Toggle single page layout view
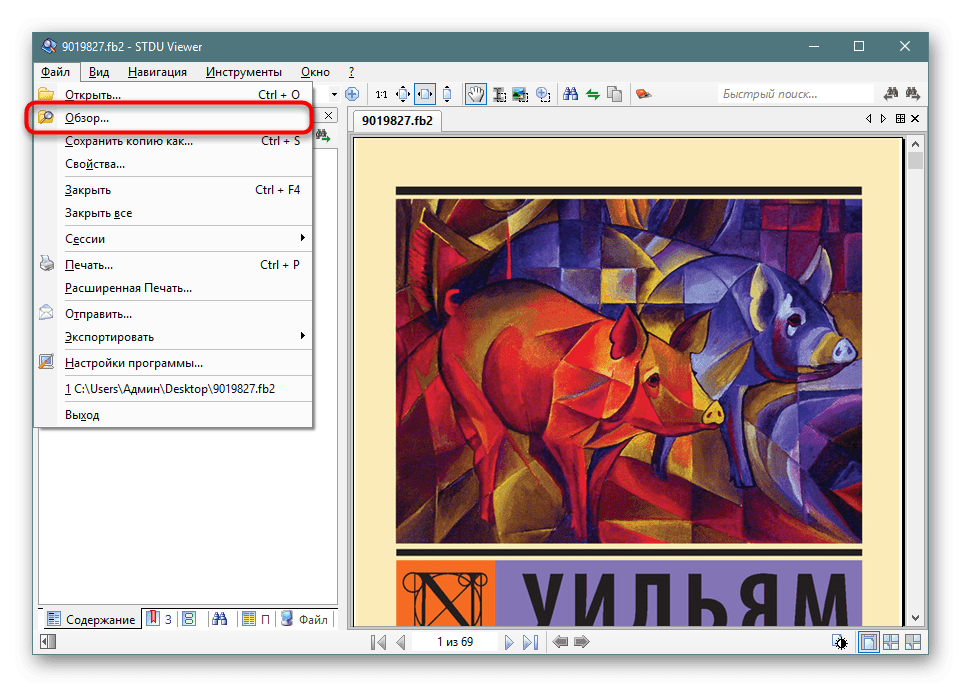Viewport: 961px width, 687px height. pyautogui.click(x=868, y=642)
